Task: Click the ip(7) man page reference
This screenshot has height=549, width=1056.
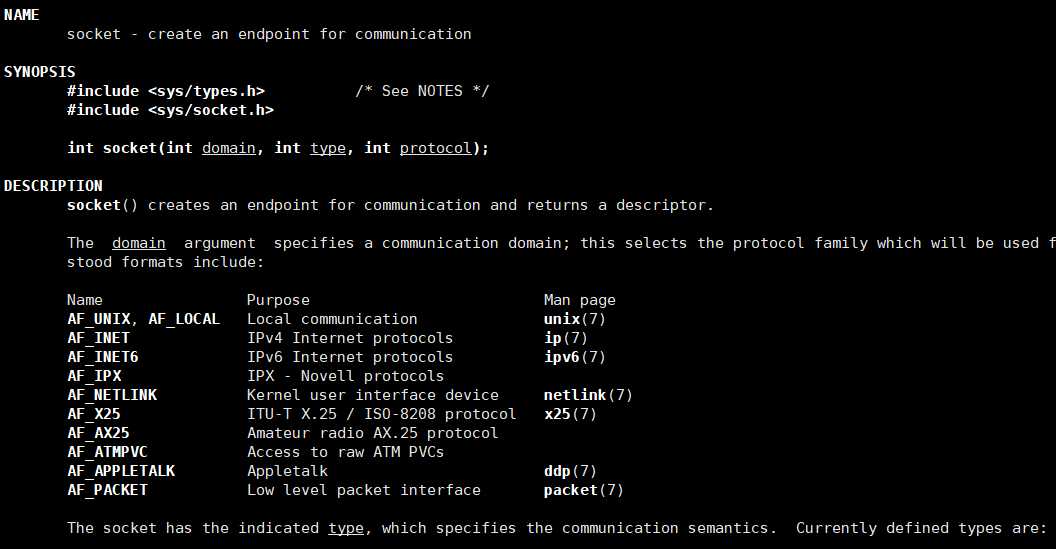Action: 565,338
